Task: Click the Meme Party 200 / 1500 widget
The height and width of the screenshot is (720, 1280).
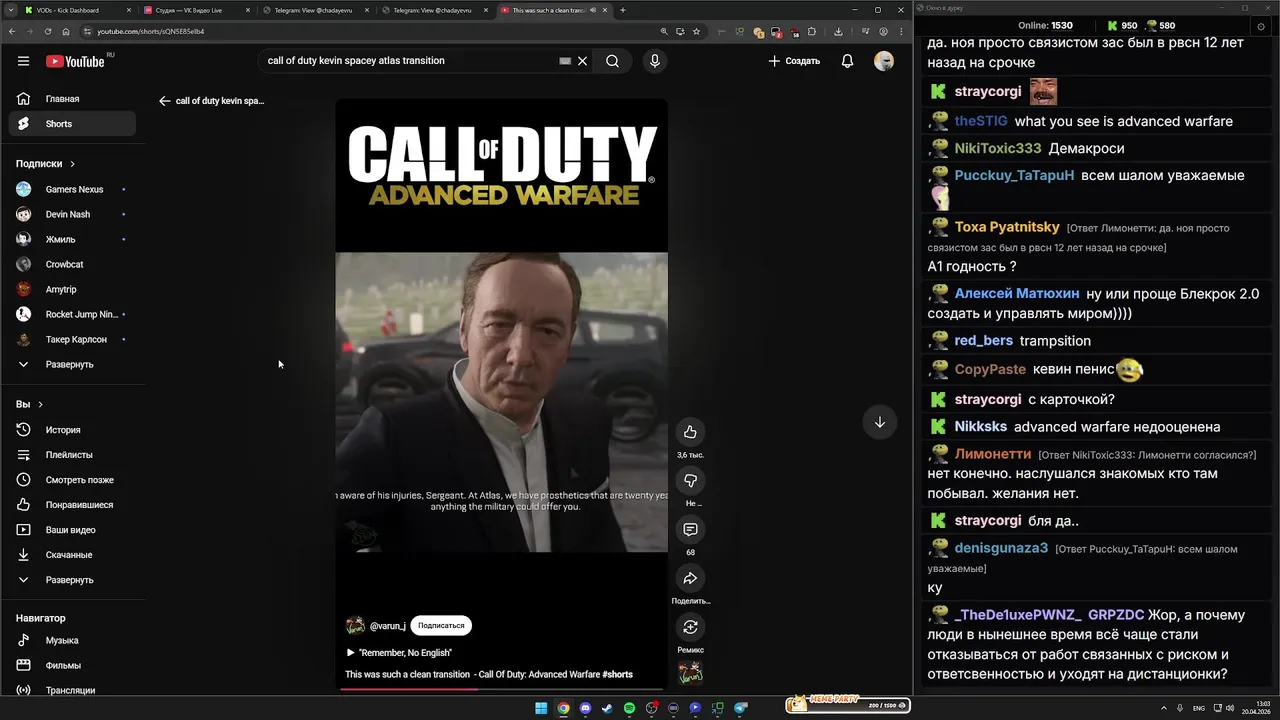Action: (848, 705)
